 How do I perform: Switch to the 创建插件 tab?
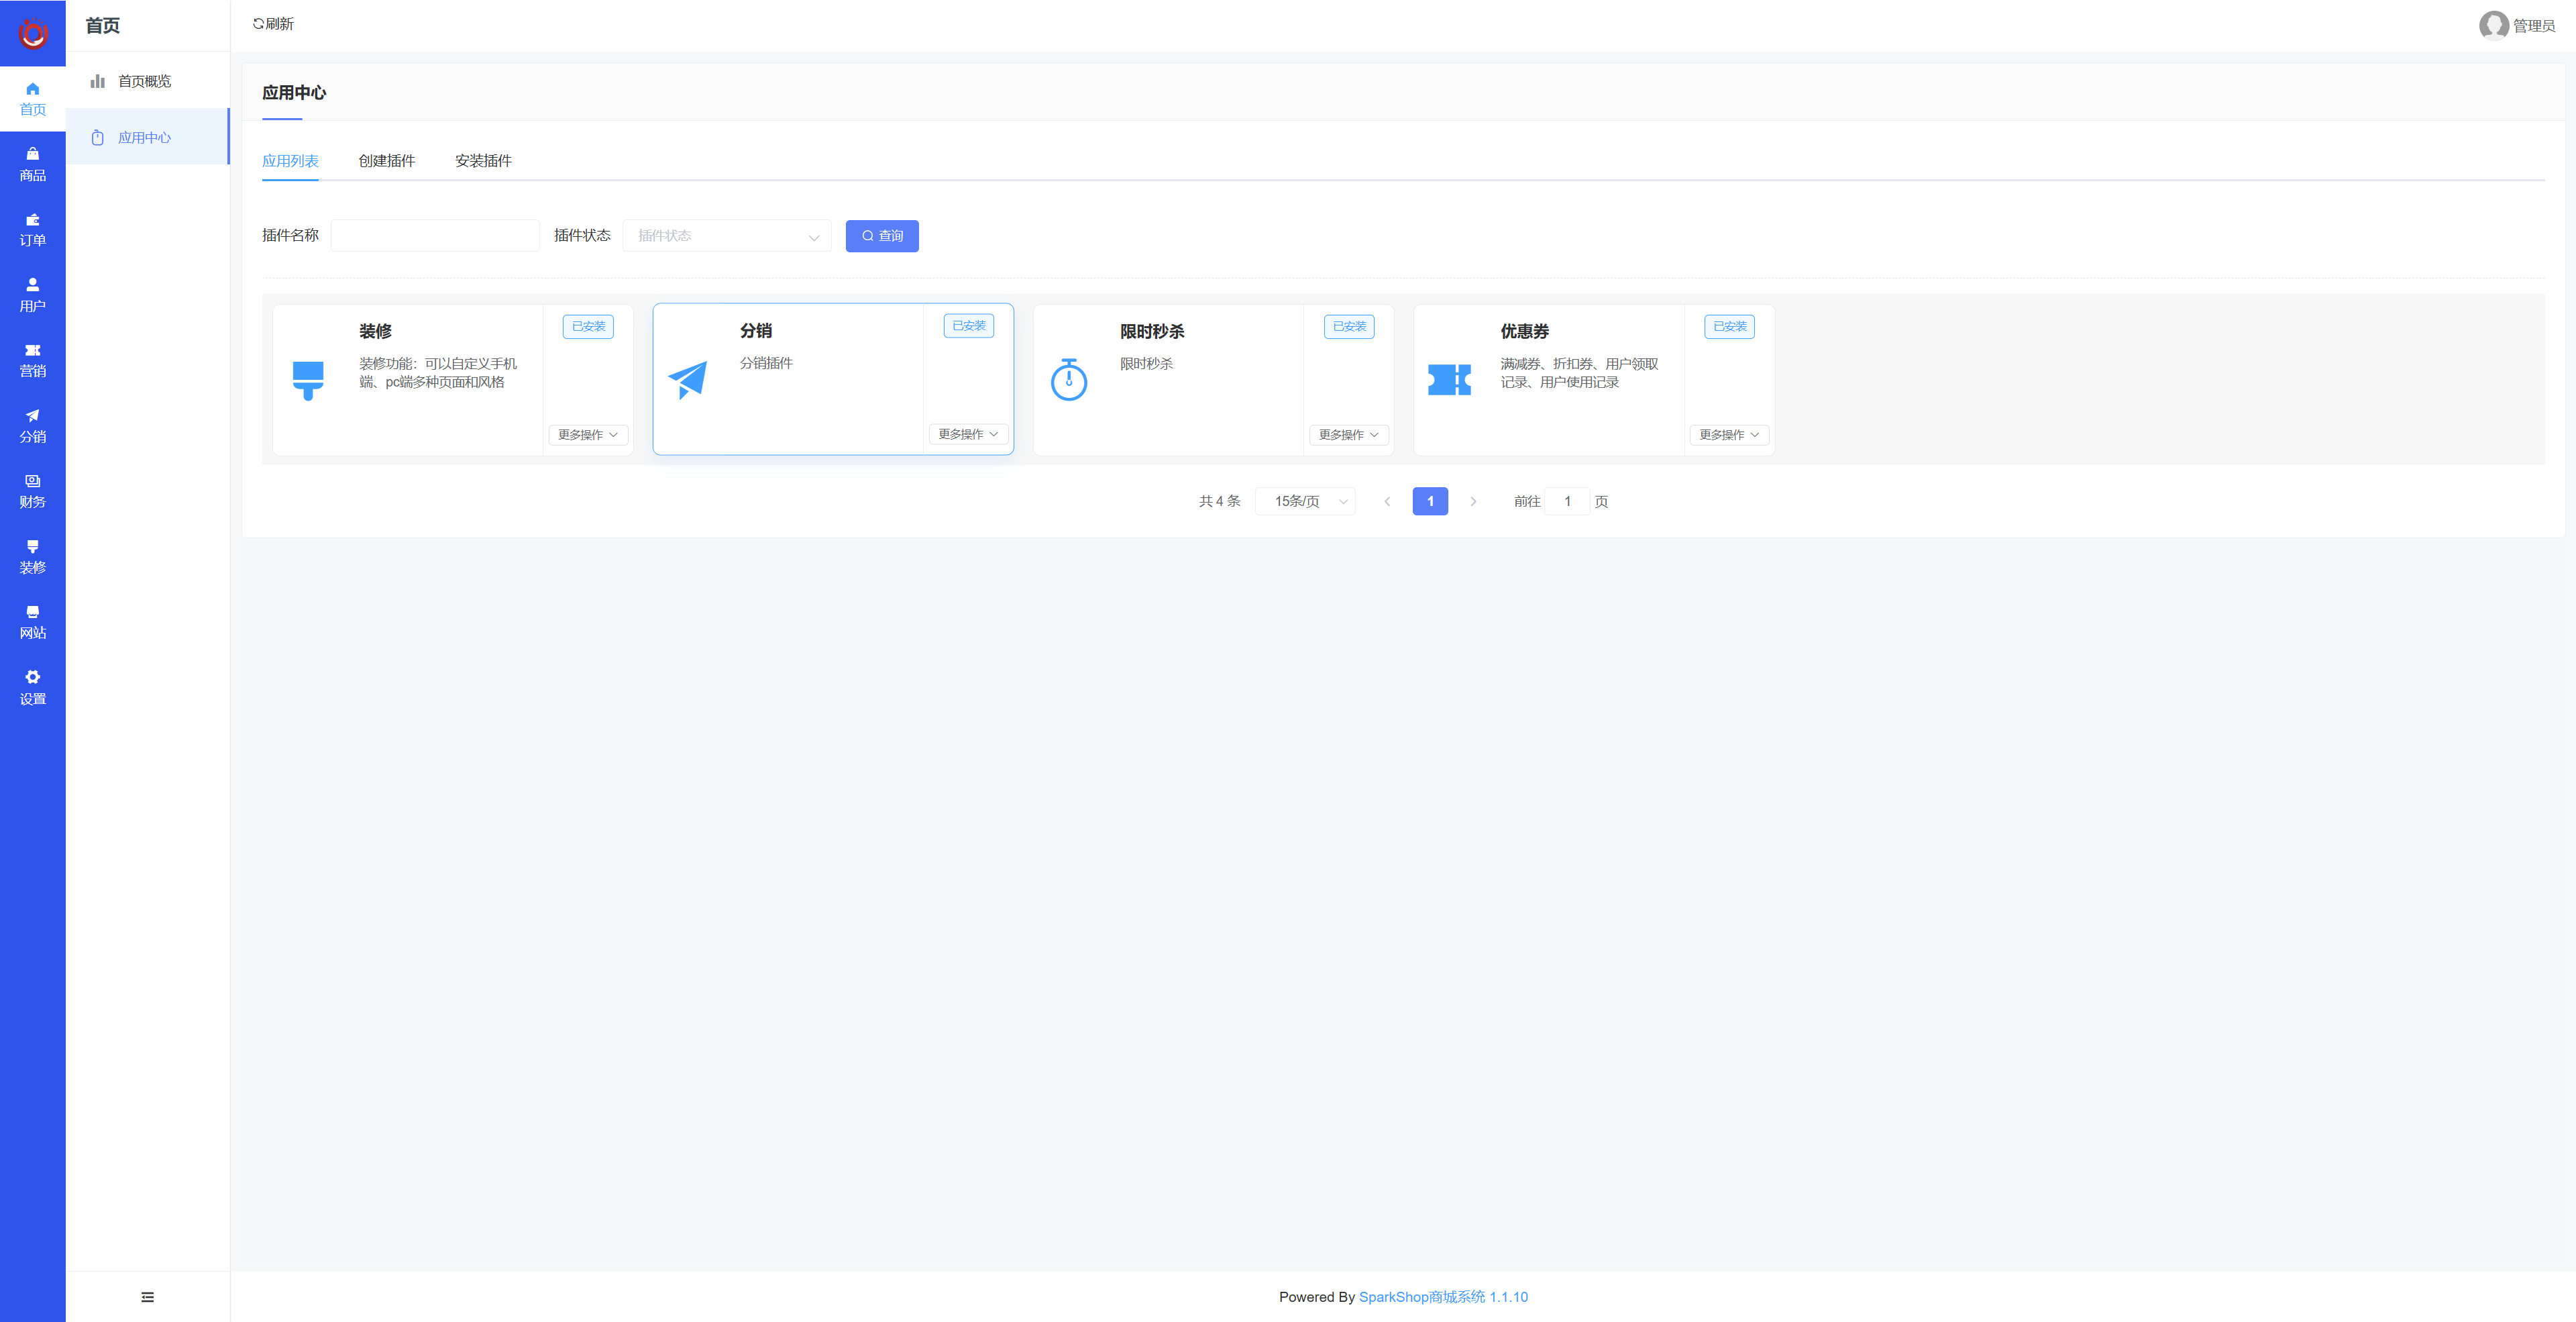386,161
